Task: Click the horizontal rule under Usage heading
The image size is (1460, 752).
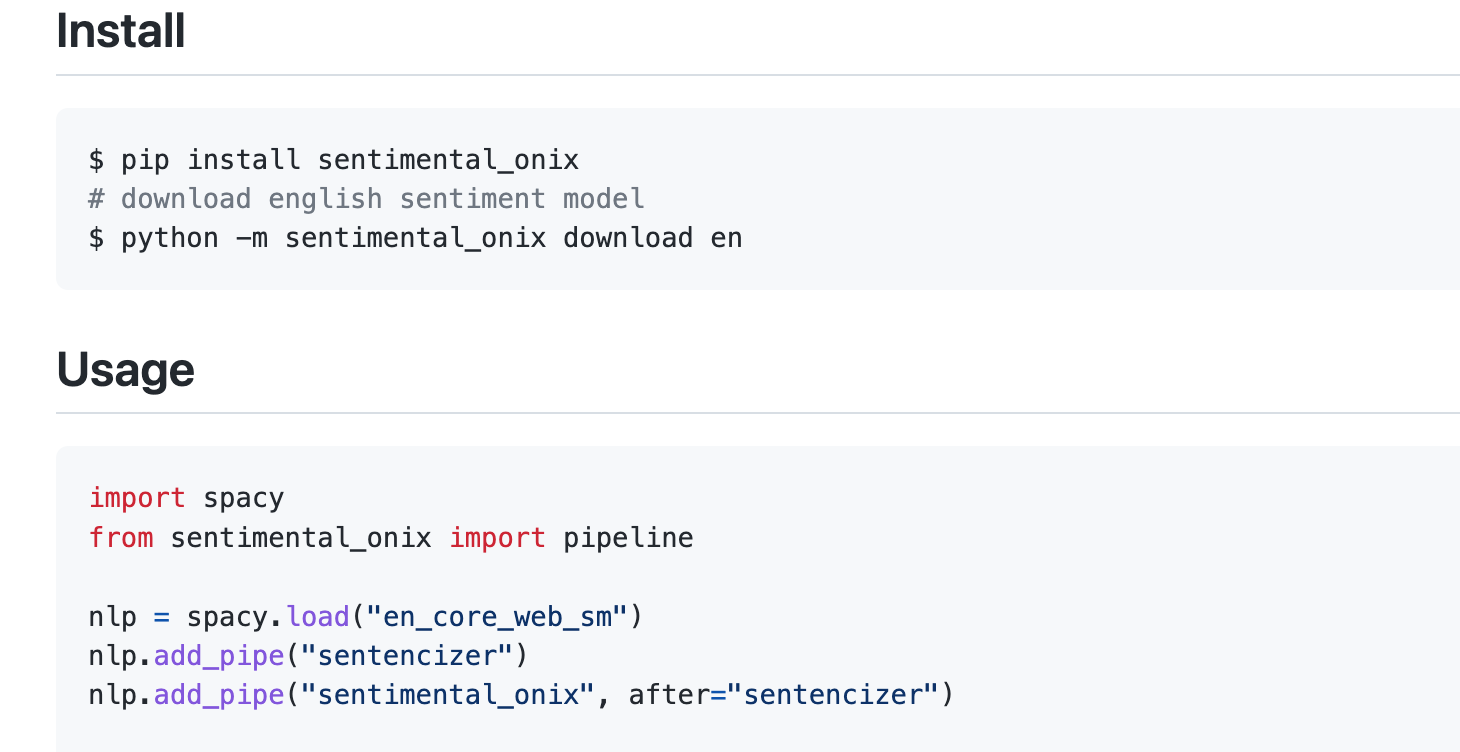Action: coord(758,413)
